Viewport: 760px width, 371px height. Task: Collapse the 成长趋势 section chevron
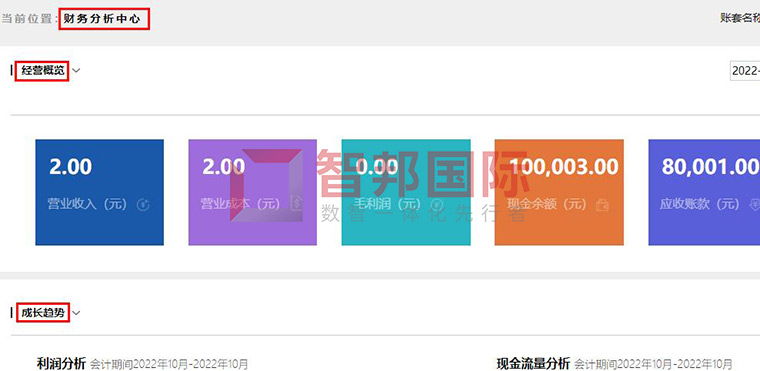(76, 313)
